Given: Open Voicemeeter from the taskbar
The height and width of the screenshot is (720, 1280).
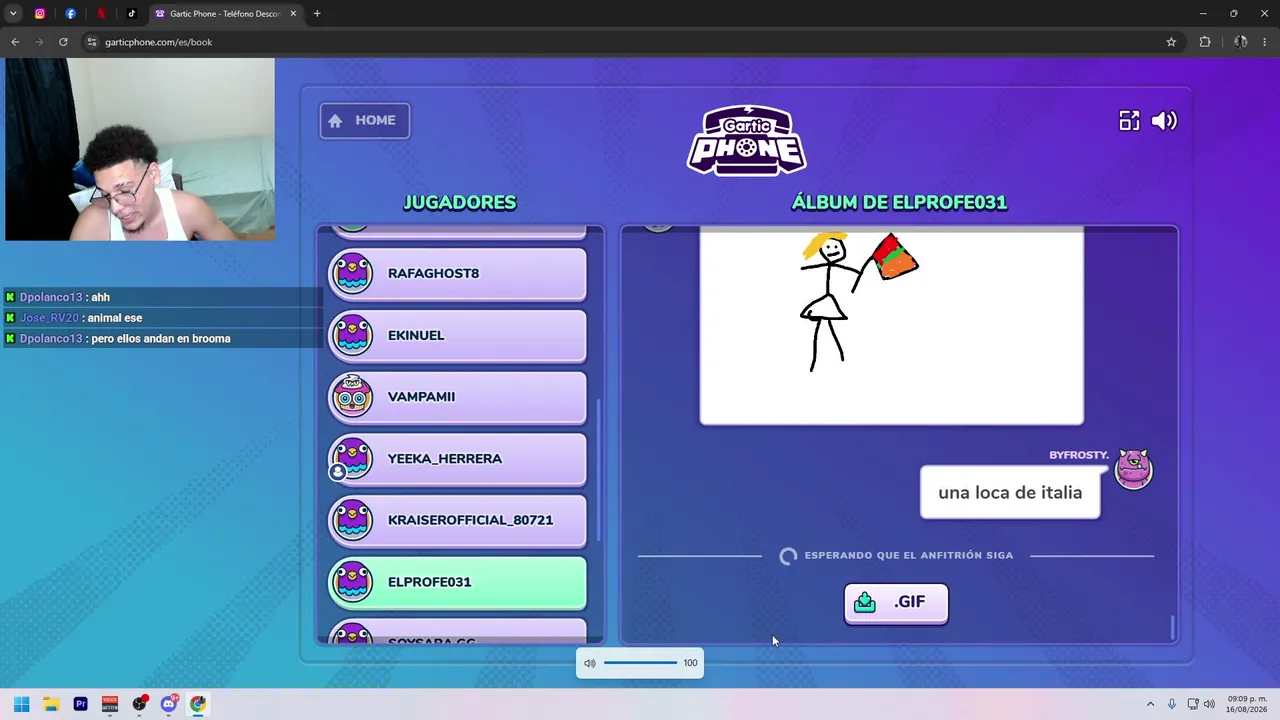Looking at the screenshot, I should [110, 704].
